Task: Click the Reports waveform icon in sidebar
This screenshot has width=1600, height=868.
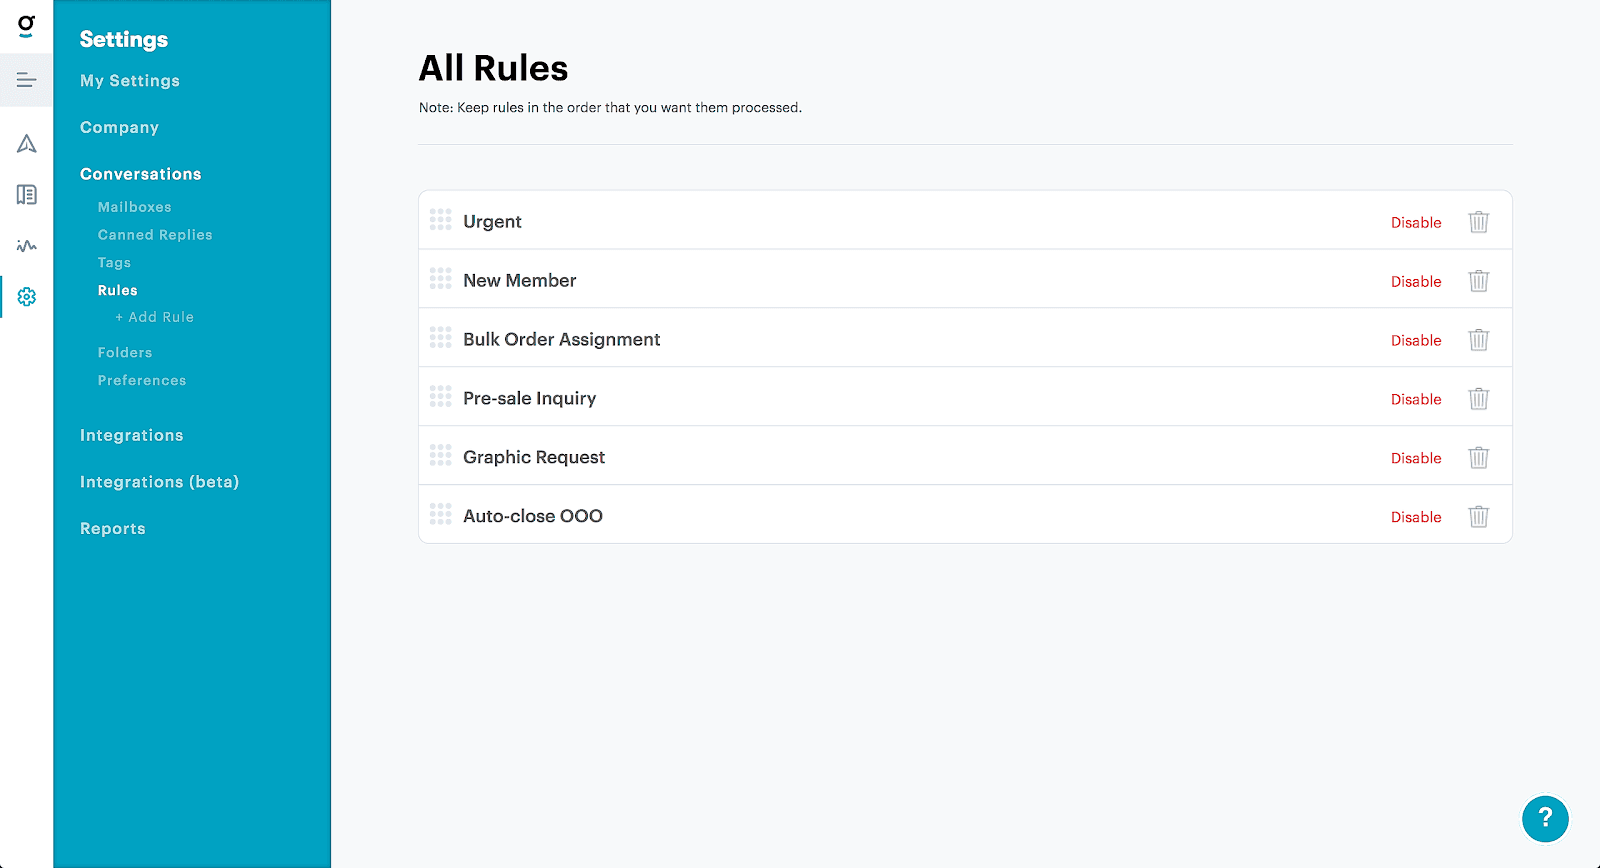Action: [27, 246]
